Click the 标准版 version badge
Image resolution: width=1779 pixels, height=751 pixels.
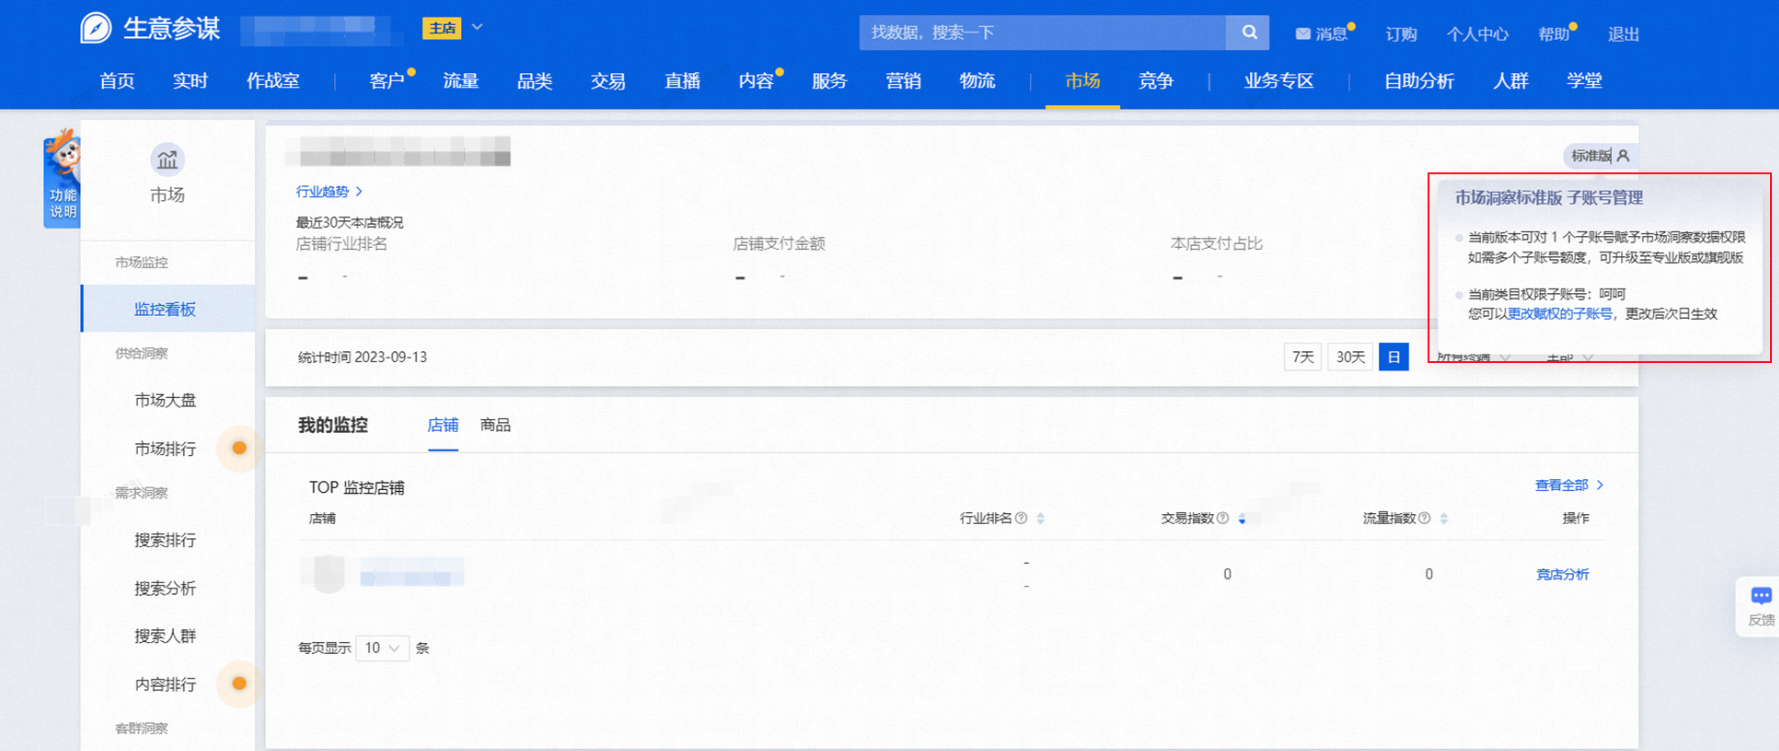pyautogui.click(x=1600, y=156)
